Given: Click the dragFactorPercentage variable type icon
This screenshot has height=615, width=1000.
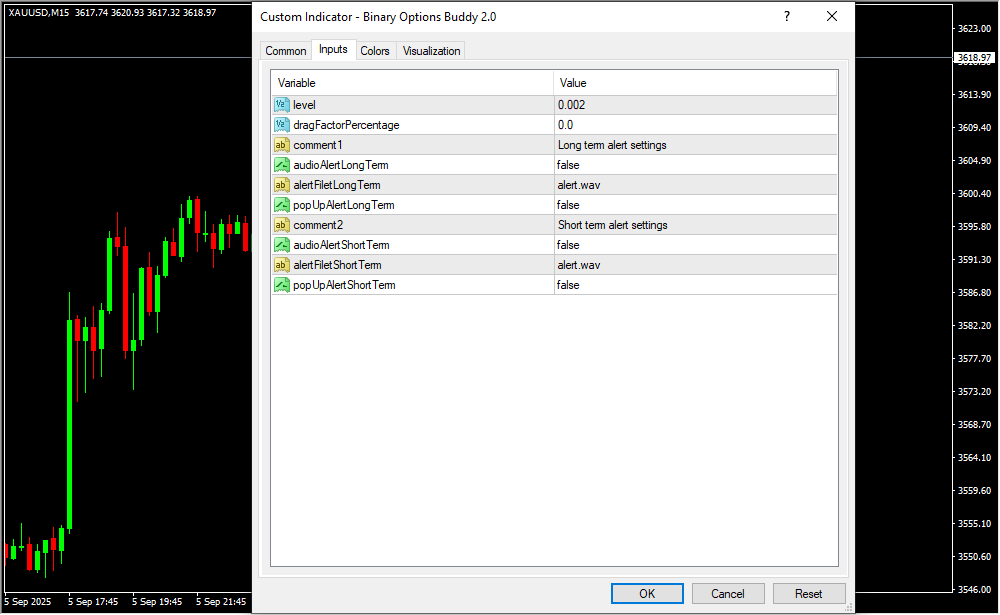Looking at the screenshot, I should 281,125.
